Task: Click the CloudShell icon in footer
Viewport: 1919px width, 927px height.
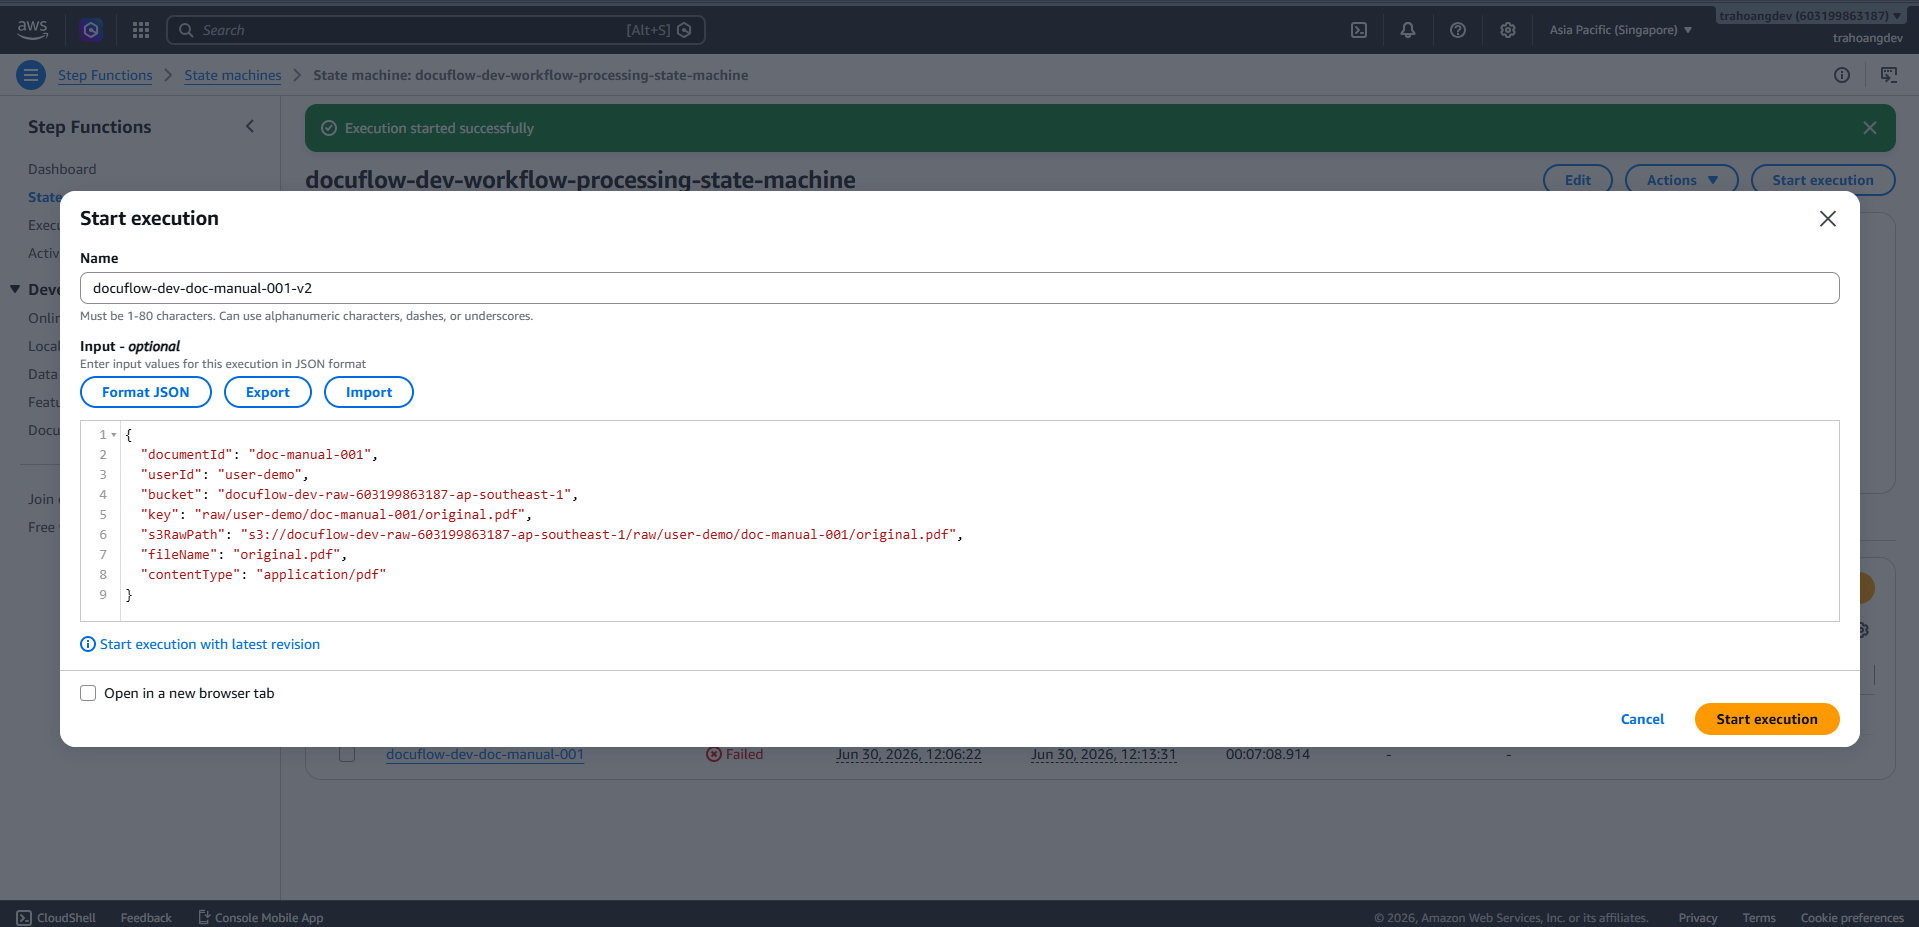Action: (24, 917)
